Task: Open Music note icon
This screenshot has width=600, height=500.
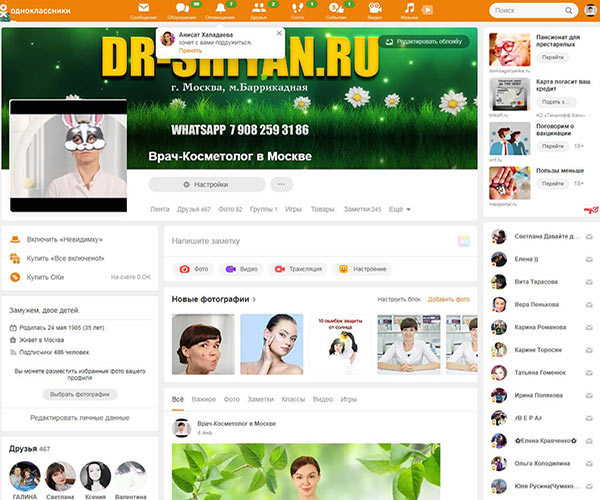Action: pyautogui.click(x=409, y=8)
